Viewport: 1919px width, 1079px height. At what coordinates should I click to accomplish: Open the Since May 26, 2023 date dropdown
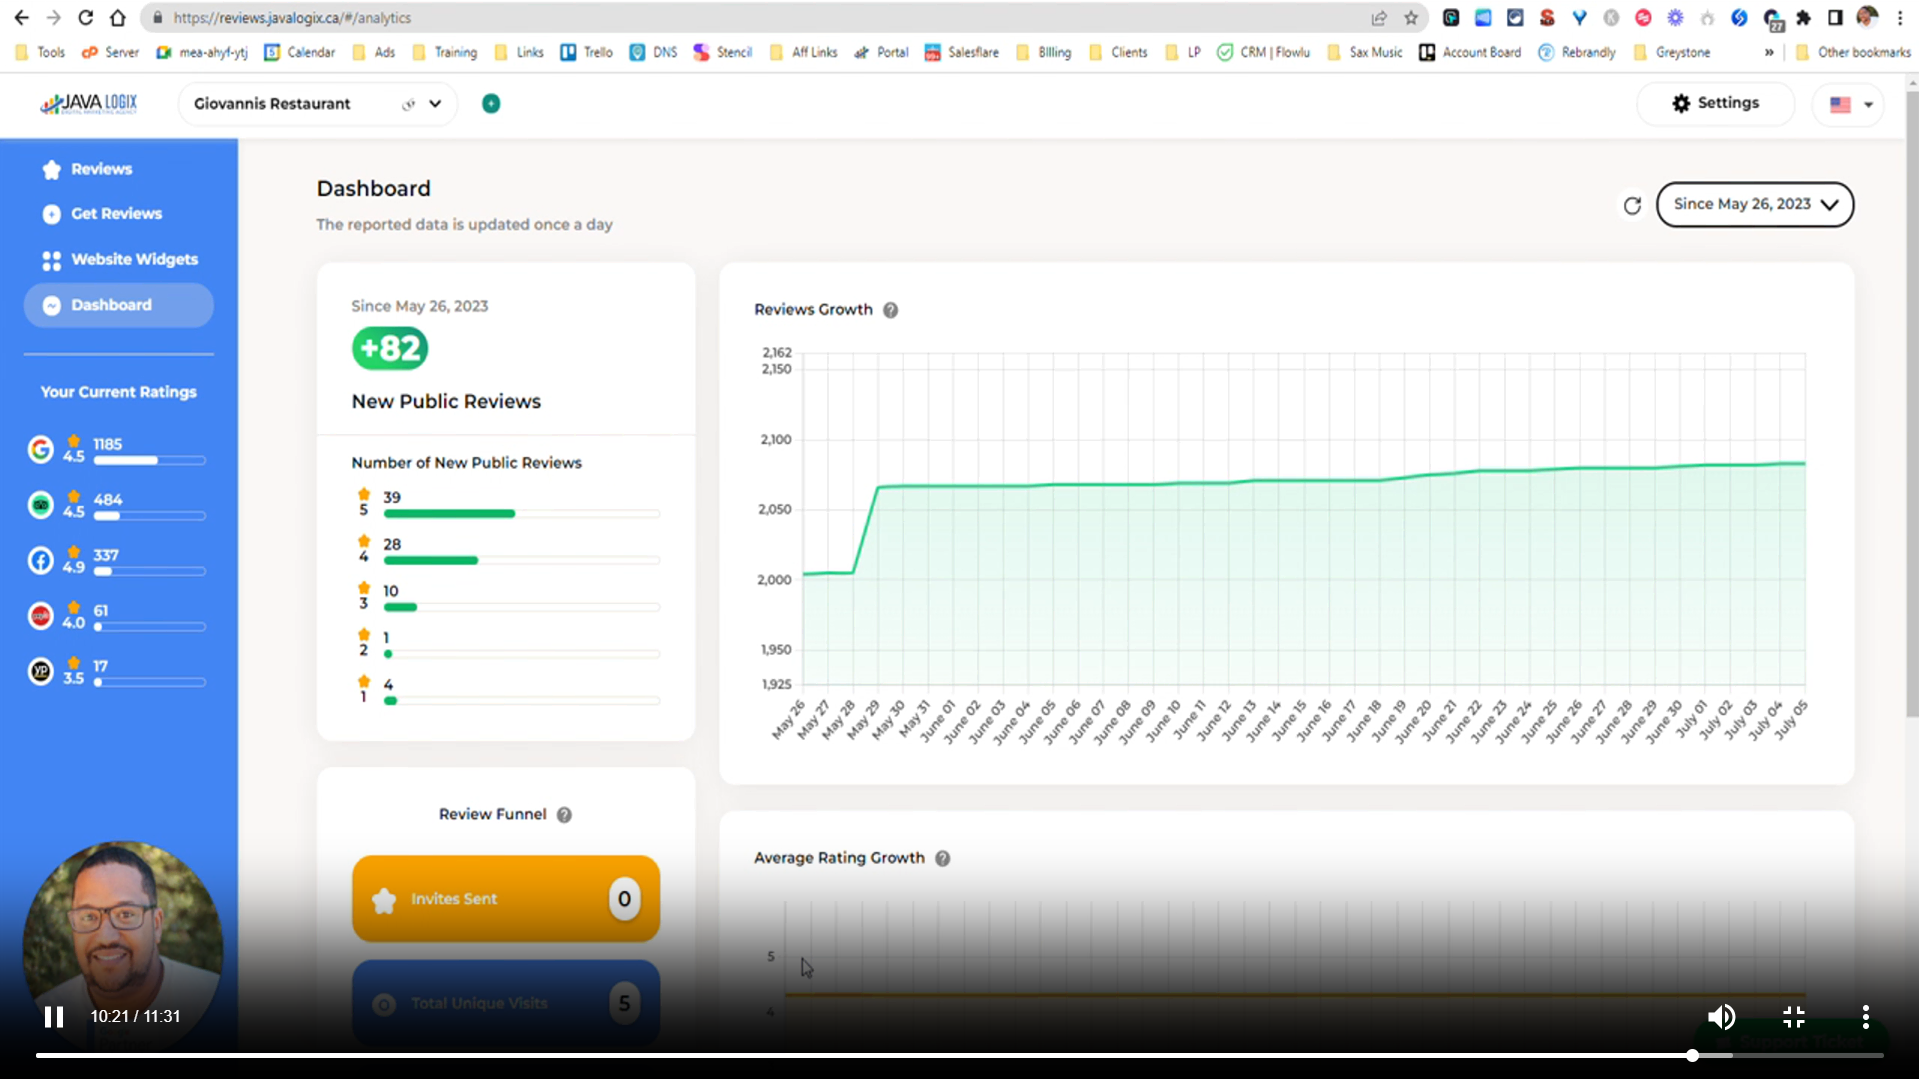click(1754, 204)
